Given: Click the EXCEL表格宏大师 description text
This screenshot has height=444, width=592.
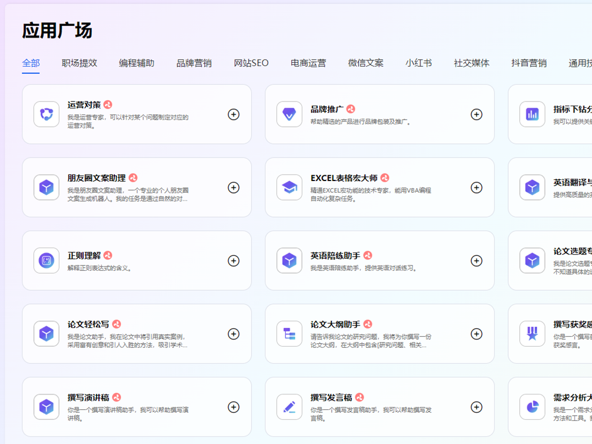Looking at the screenshot, I should [x=371, y=194].
